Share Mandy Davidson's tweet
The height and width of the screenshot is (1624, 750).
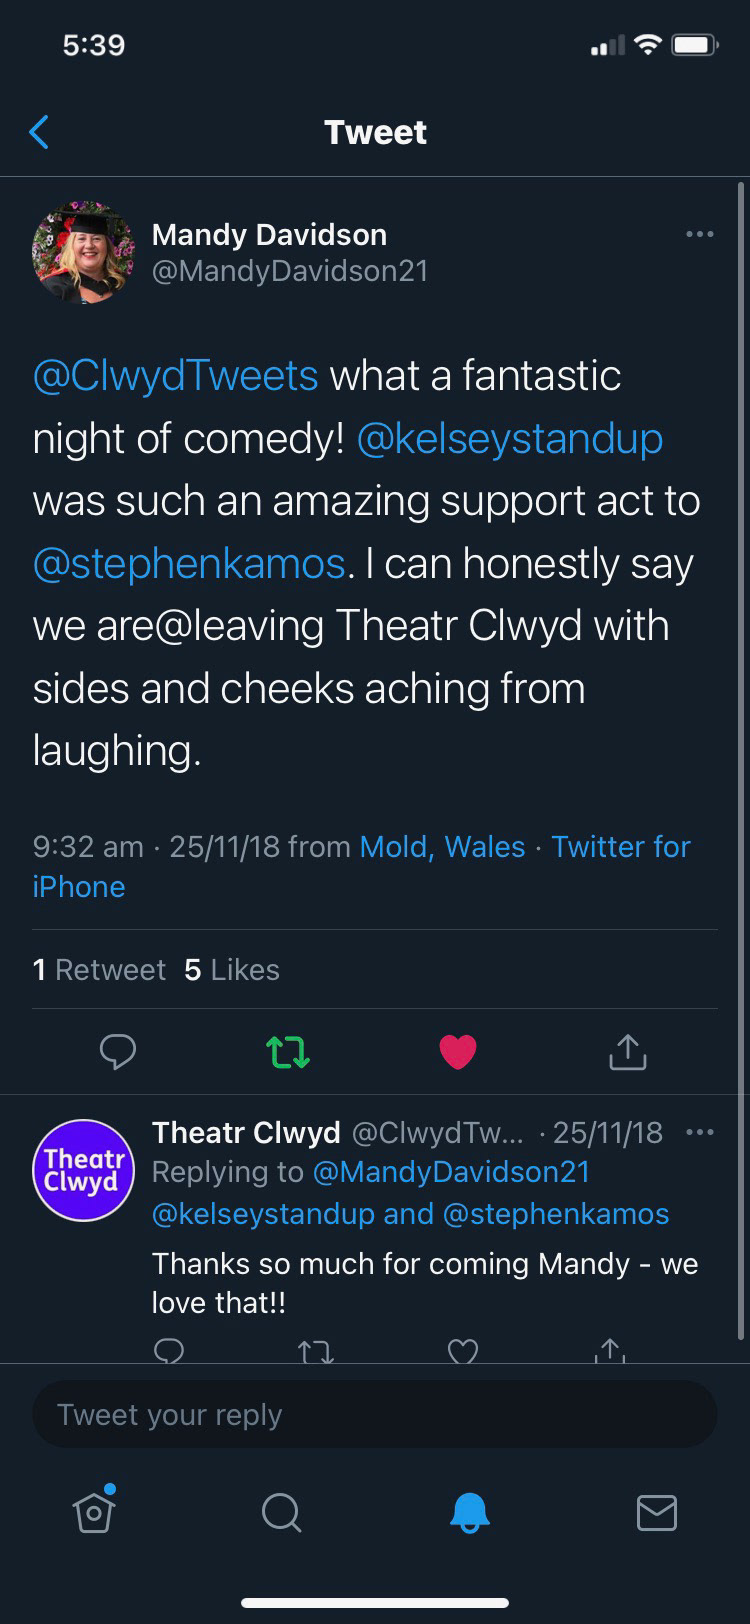[x=627, y=1051]
